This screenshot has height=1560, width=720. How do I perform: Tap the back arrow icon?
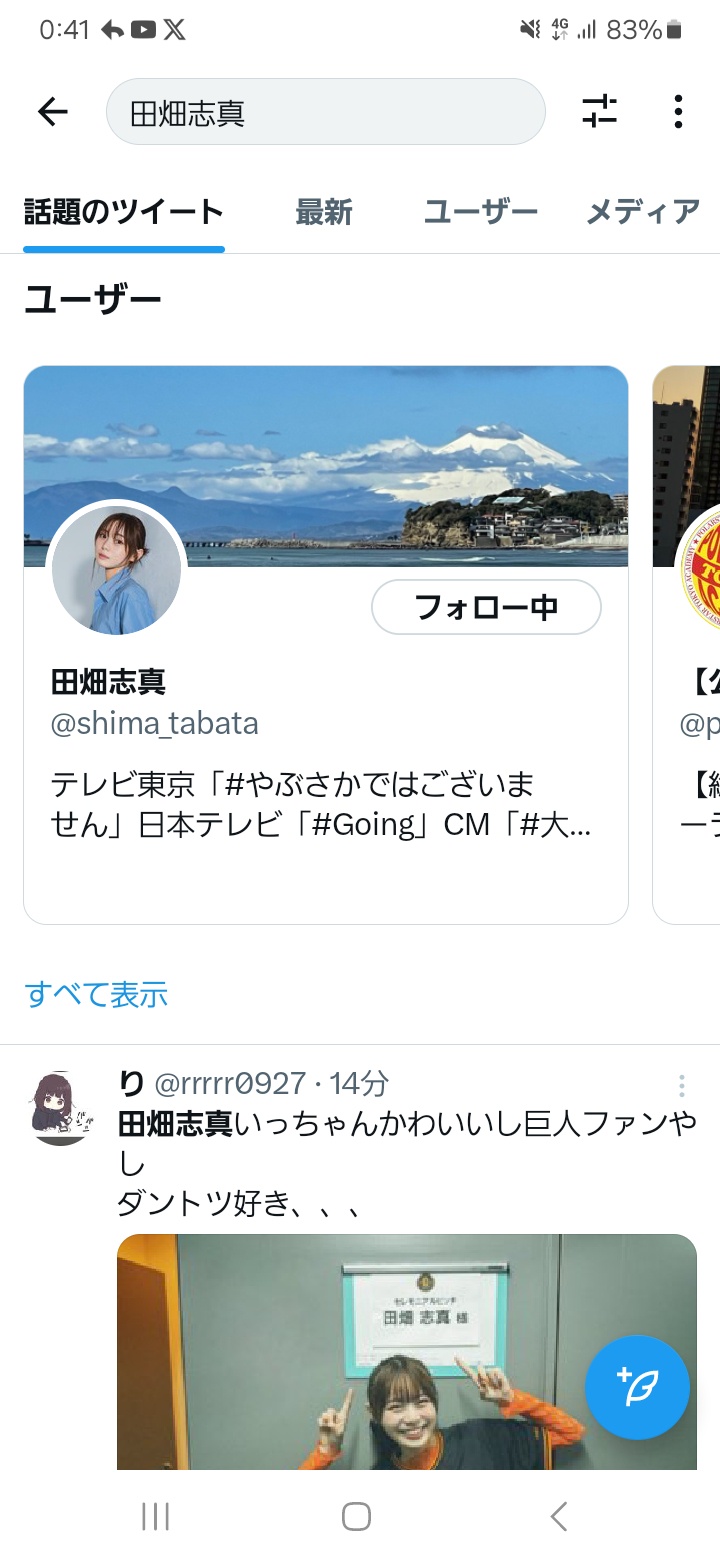click(x=52, y=112)
